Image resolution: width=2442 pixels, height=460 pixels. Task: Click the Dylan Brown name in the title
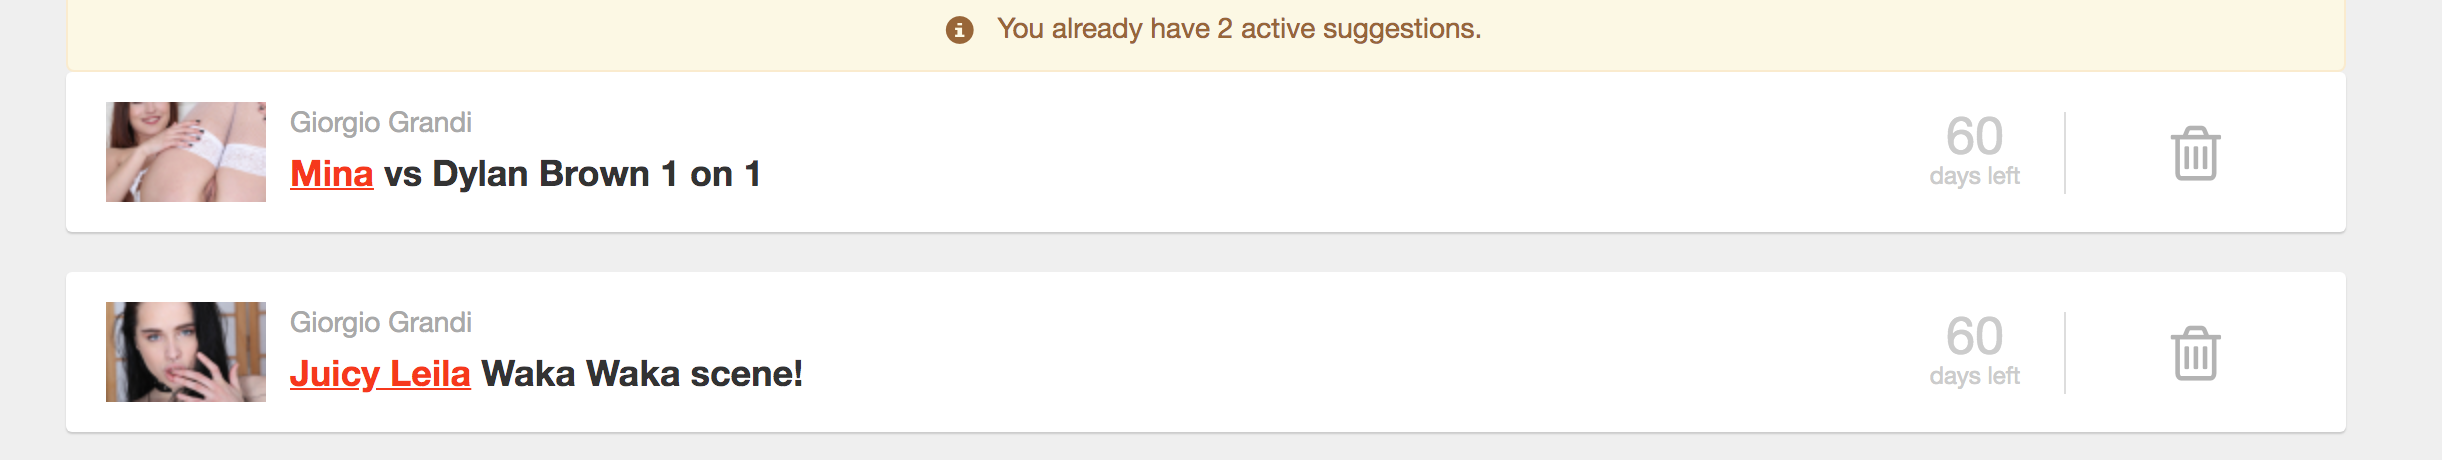(x=540, y=174)
